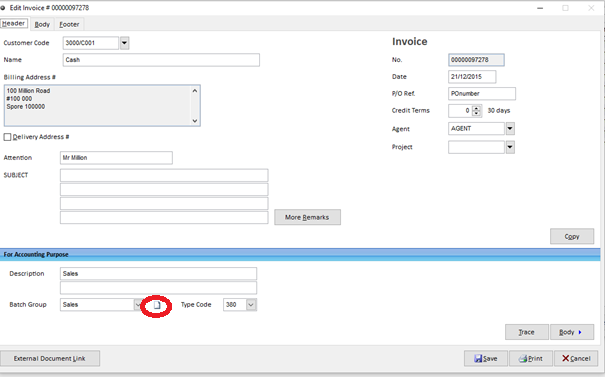Screen dimensions: 605x377
Task: Click the empty Project combo field
Action: pos(476,147)
